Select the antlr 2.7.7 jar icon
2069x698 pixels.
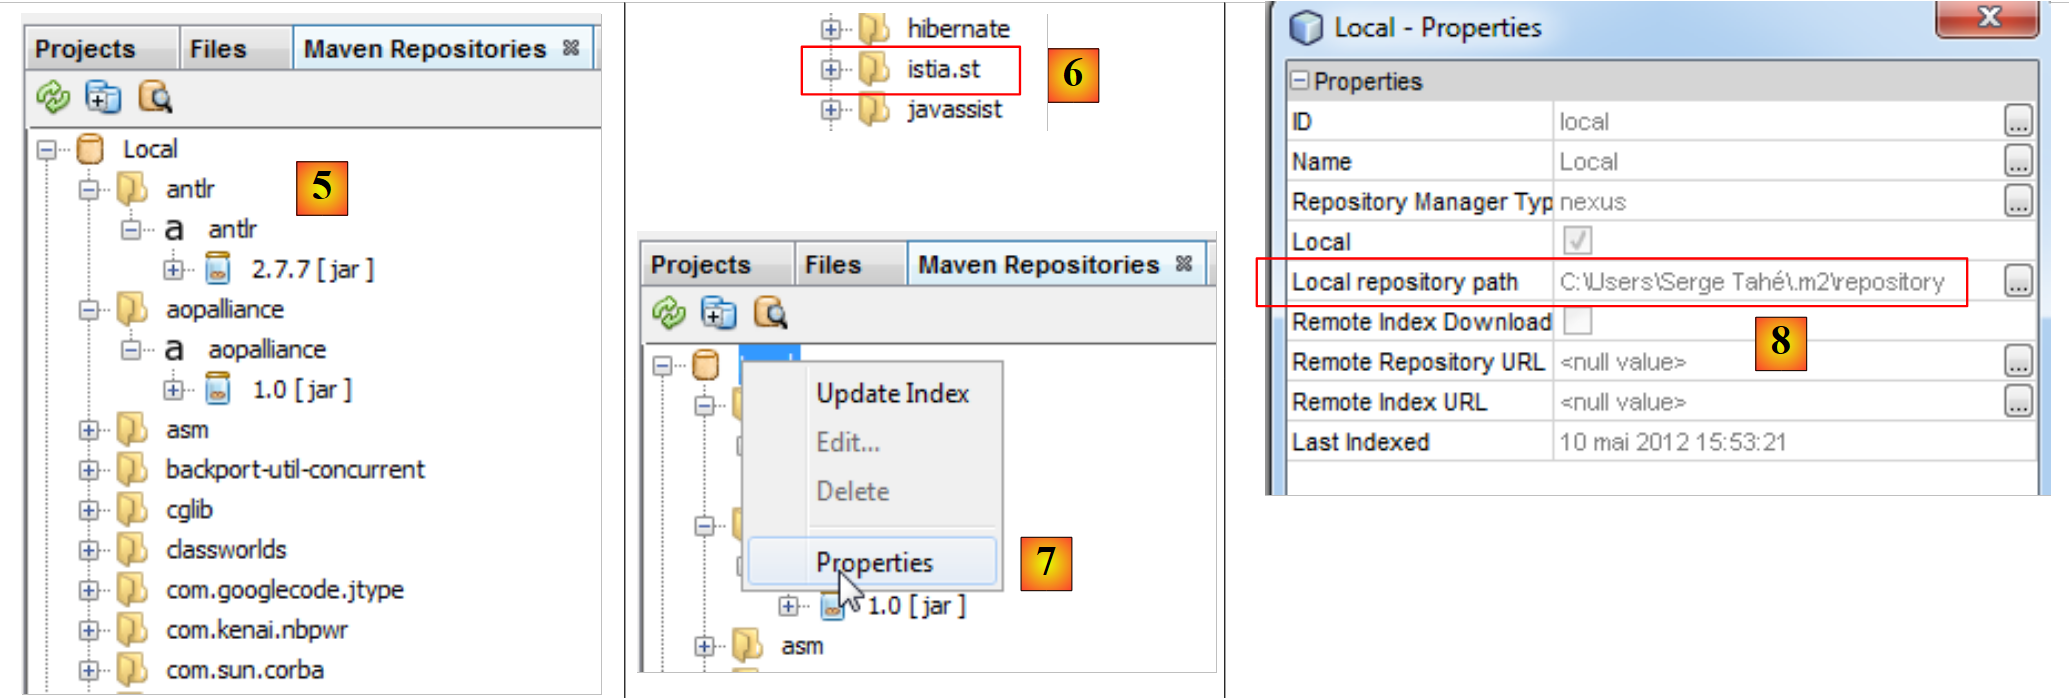click(x=217, y=269)
